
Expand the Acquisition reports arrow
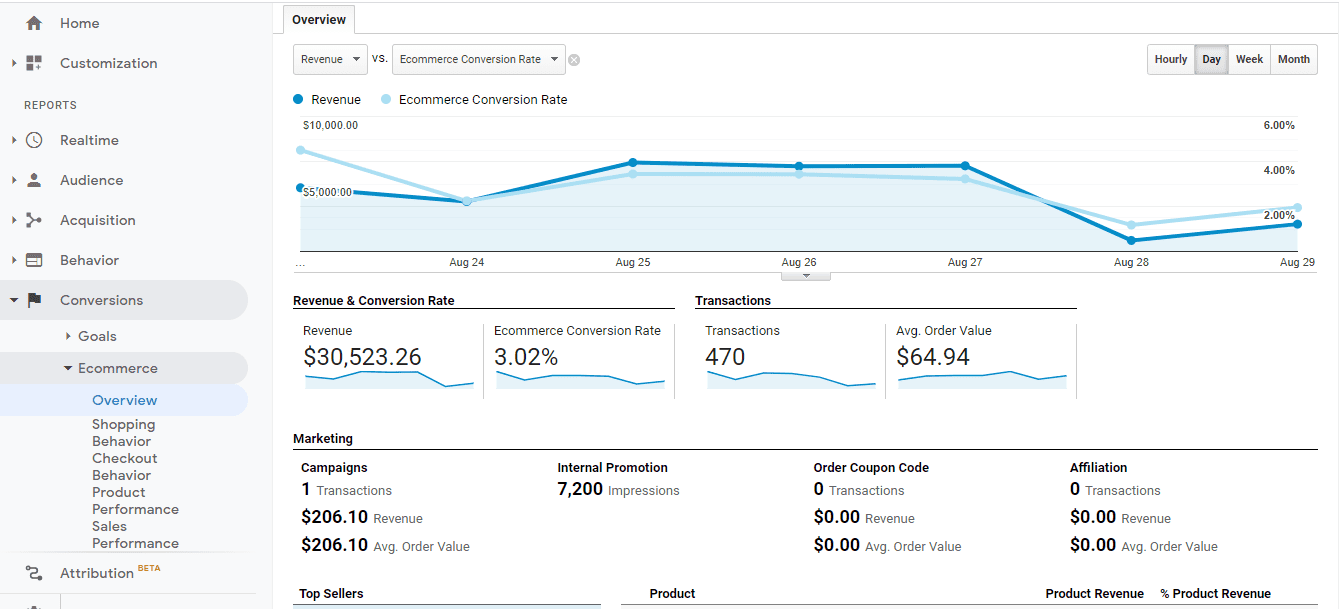pyautogui.click(x=14, y=220)
